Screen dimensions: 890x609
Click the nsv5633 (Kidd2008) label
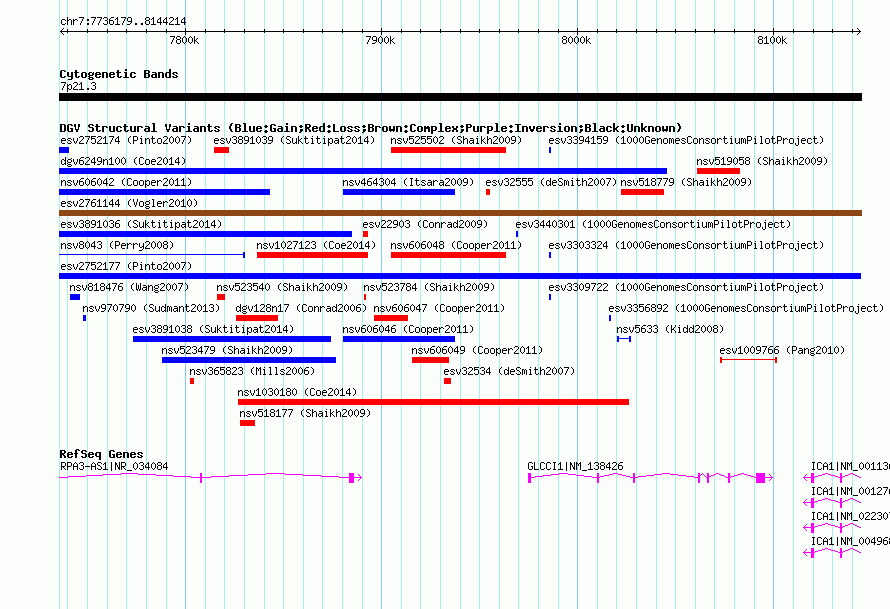tap(670, 329)
